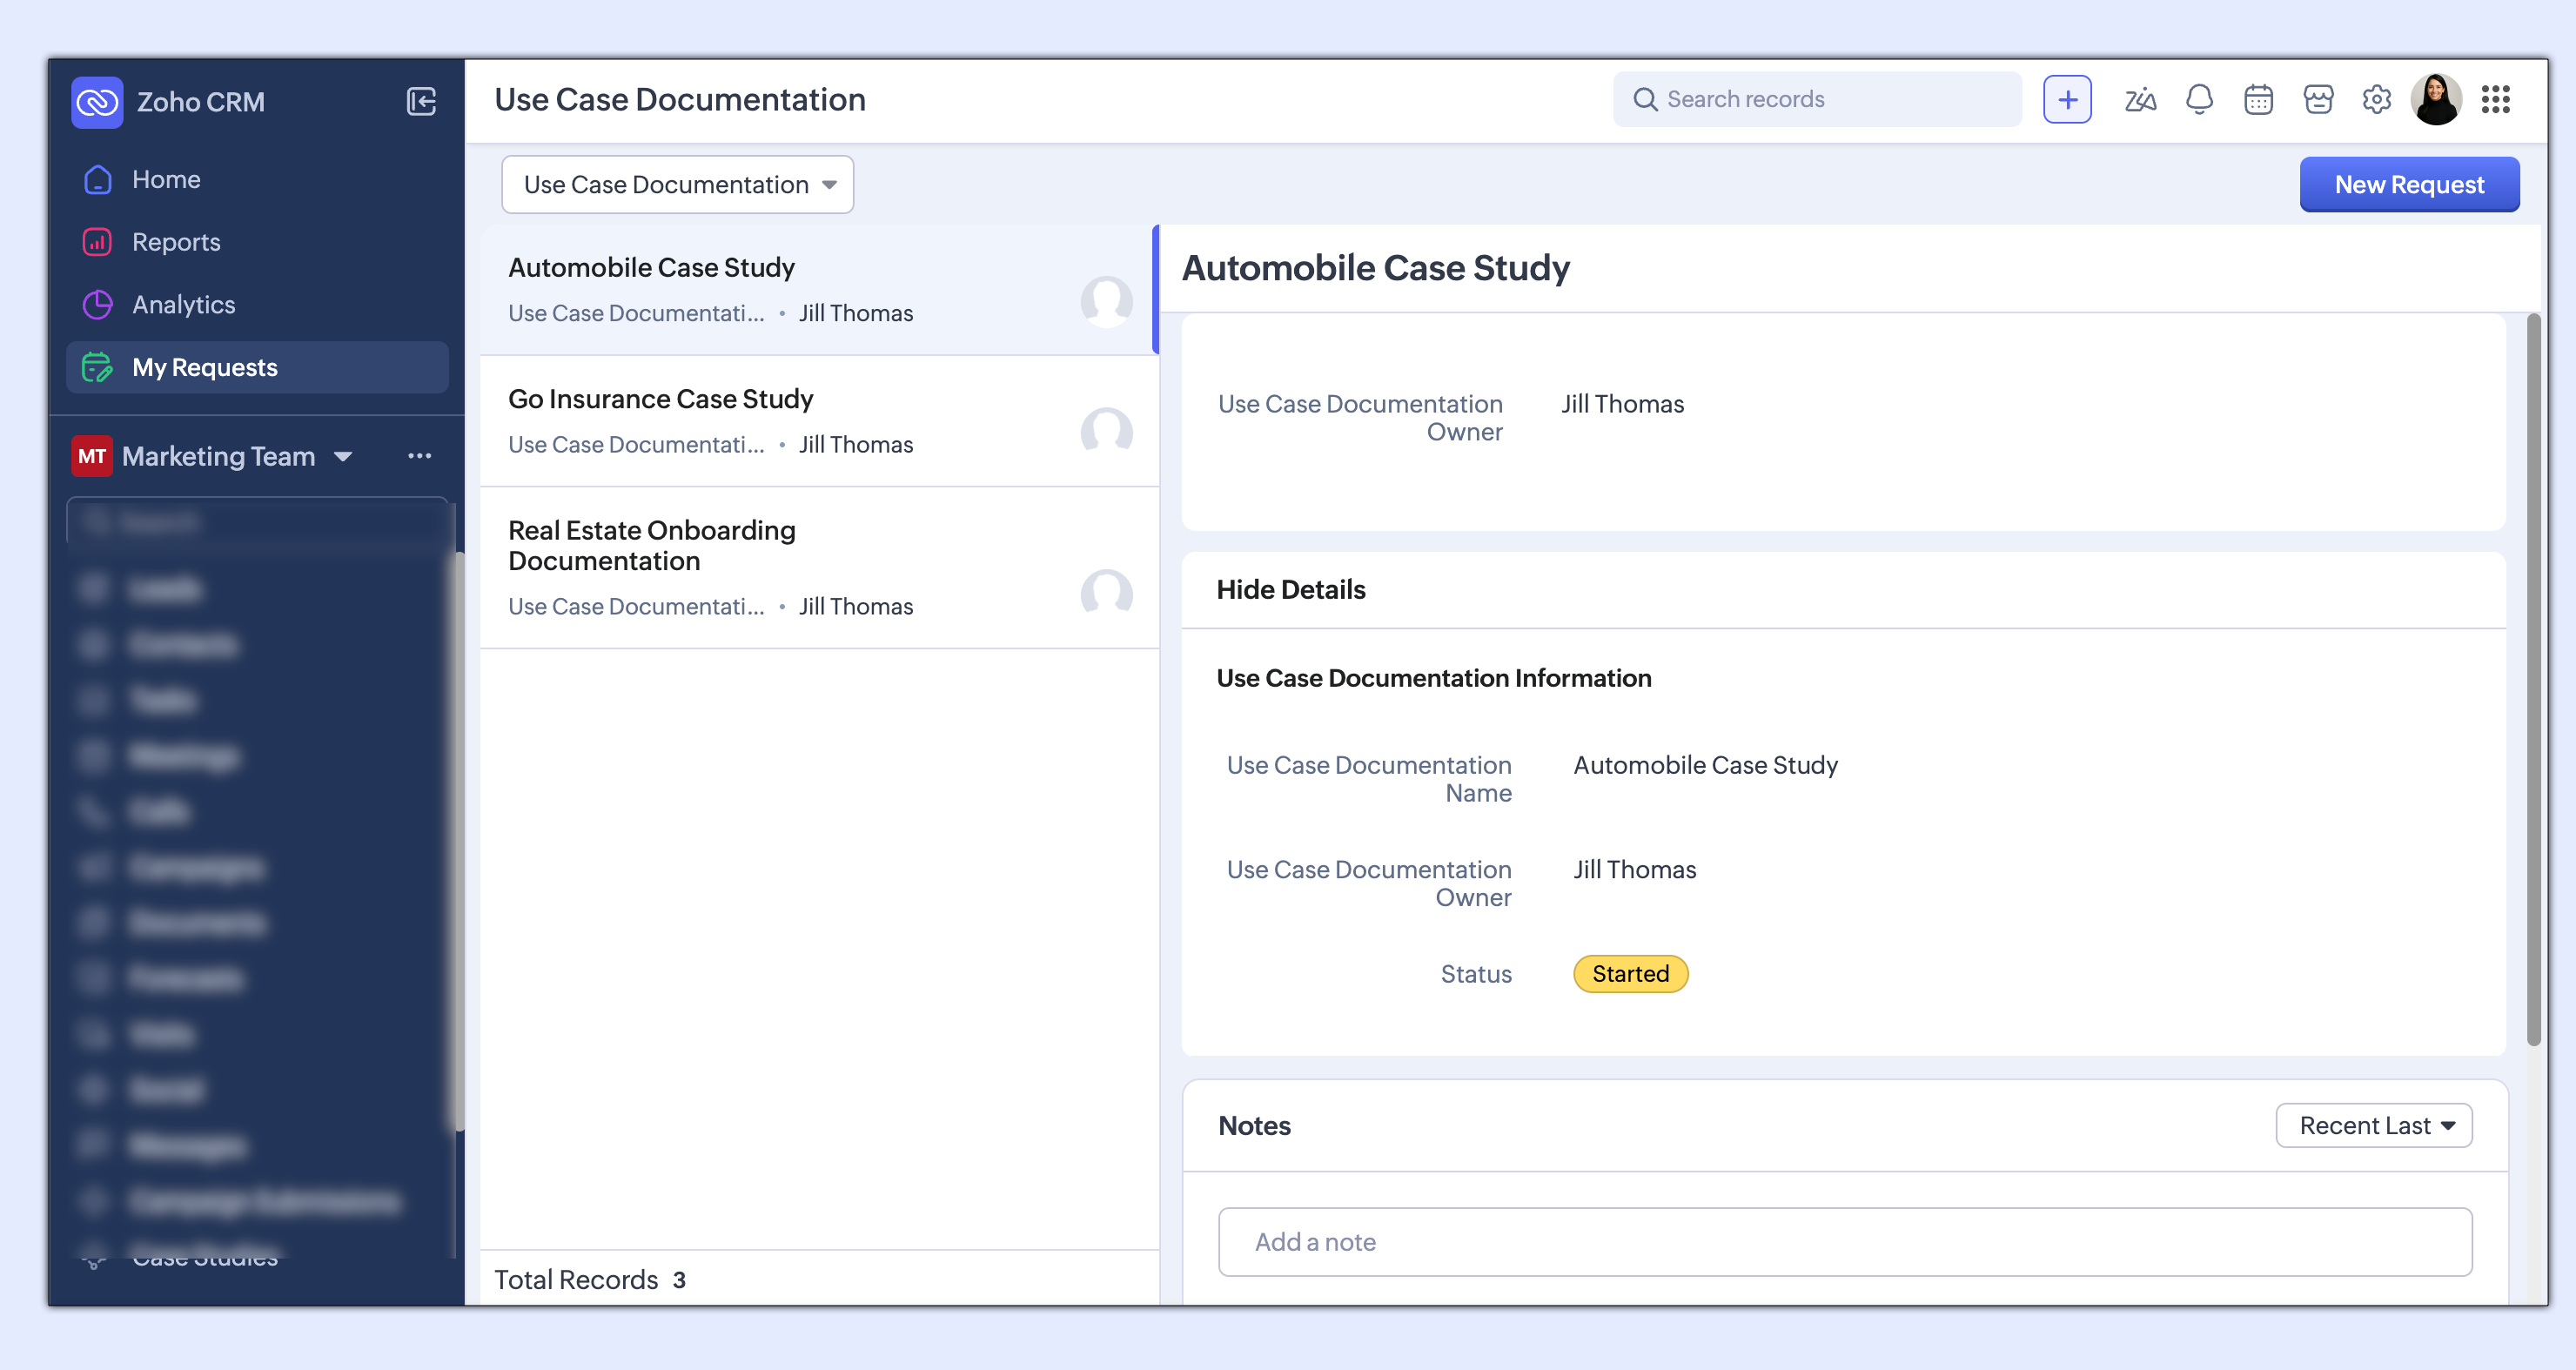Viewport: 2576px width, 1370px height.
Task: Open Analytics in the sidebar
Action: pos(184,304)
